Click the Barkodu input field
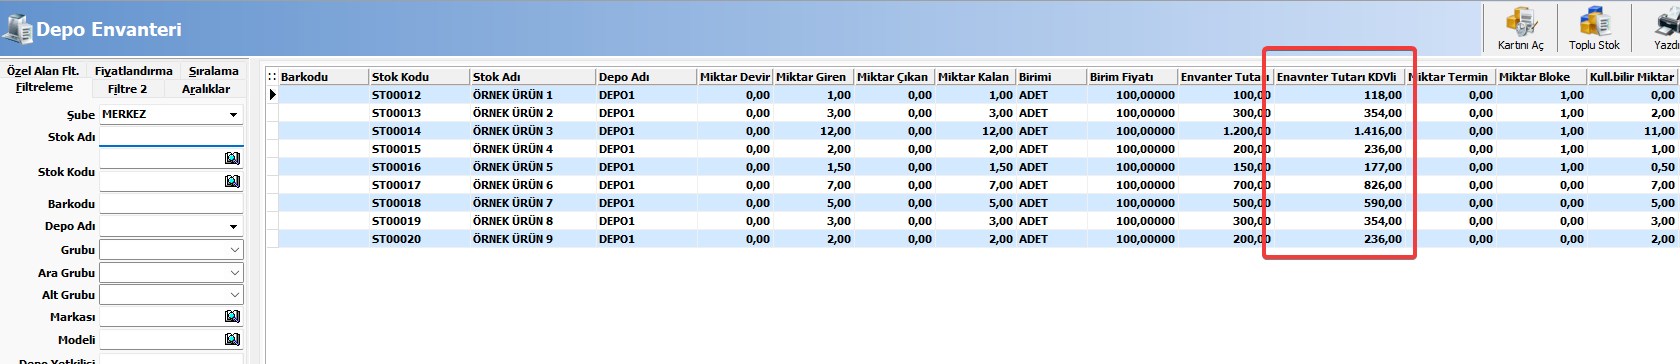The width and height of the screenshot is (1680, 364). pyautogui.click(x=171, y=204)
